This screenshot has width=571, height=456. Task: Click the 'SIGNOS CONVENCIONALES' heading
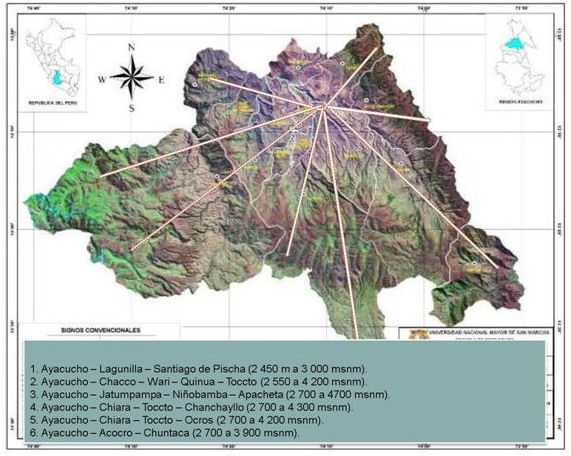point(101,330)
